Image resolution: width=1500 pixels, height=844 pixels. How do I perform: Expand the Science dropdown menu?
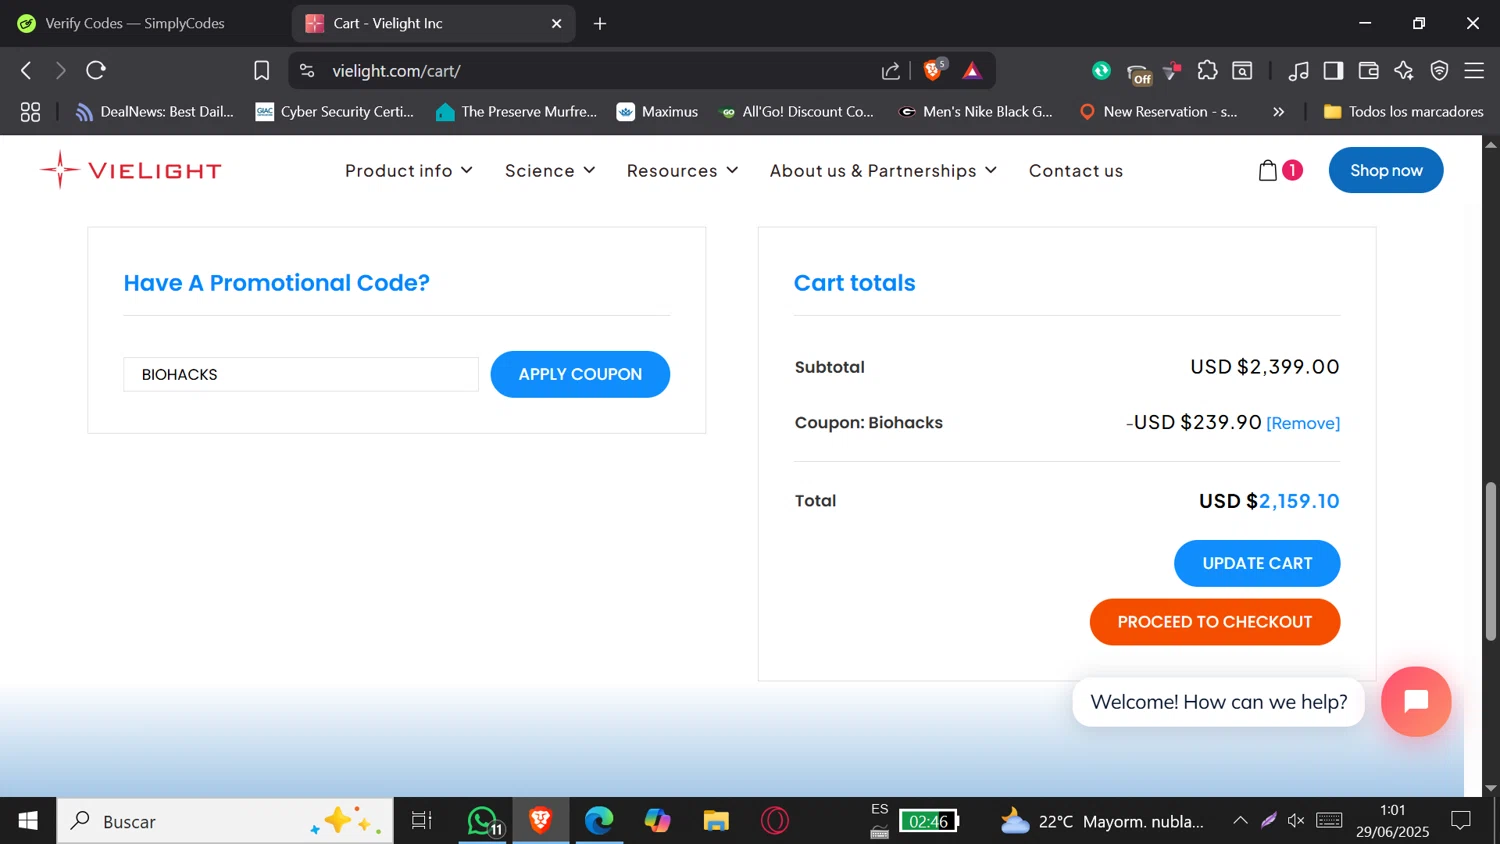(550, 170)
